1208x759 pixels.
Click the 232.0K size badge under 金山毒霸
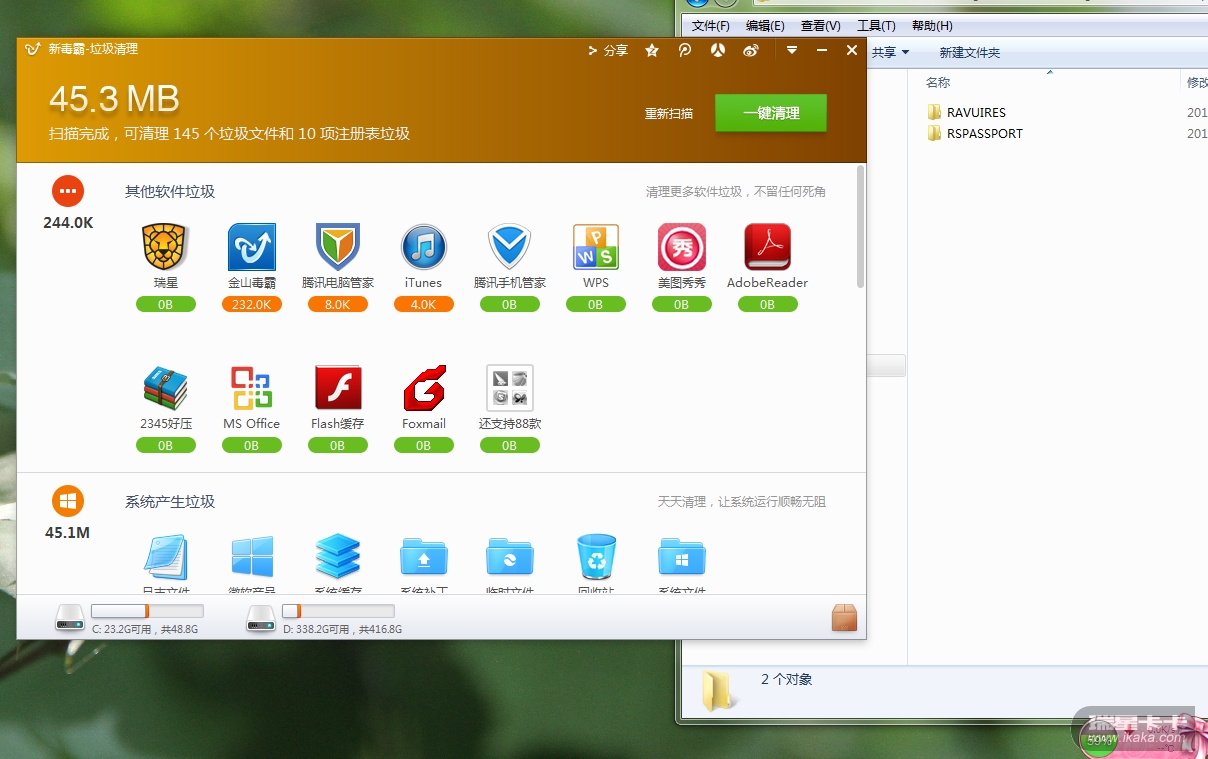coord(252,304)
